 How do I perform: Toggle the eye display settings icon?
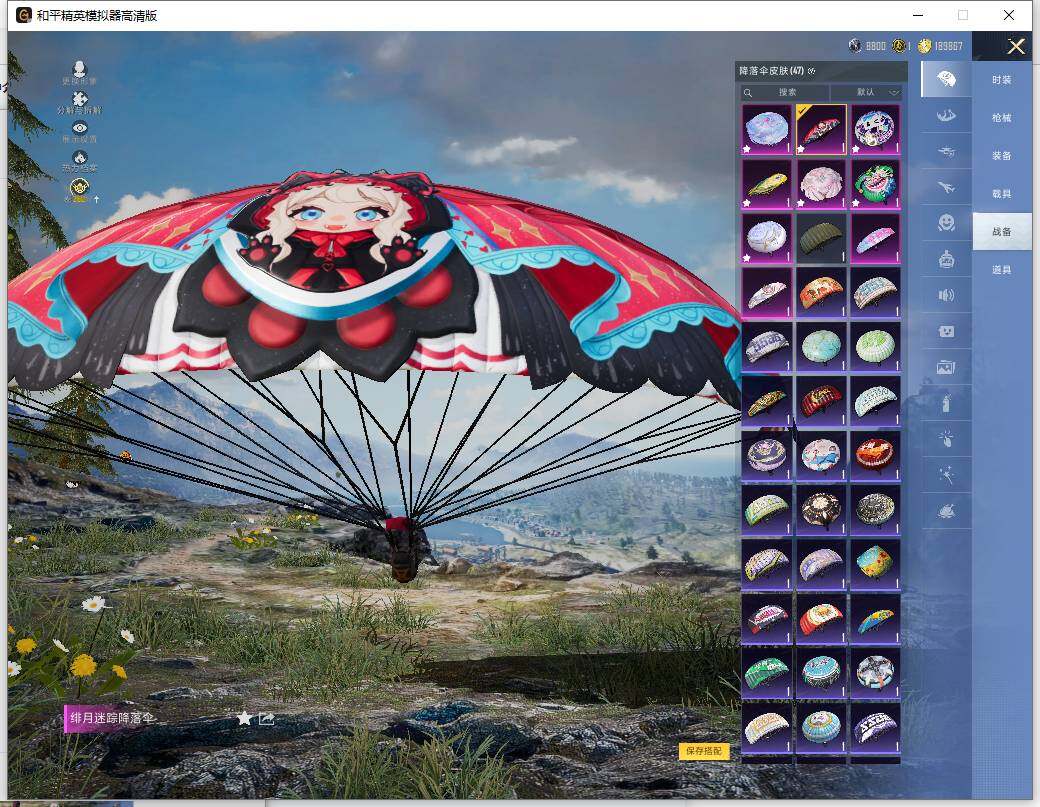click(x=80, y=128)
